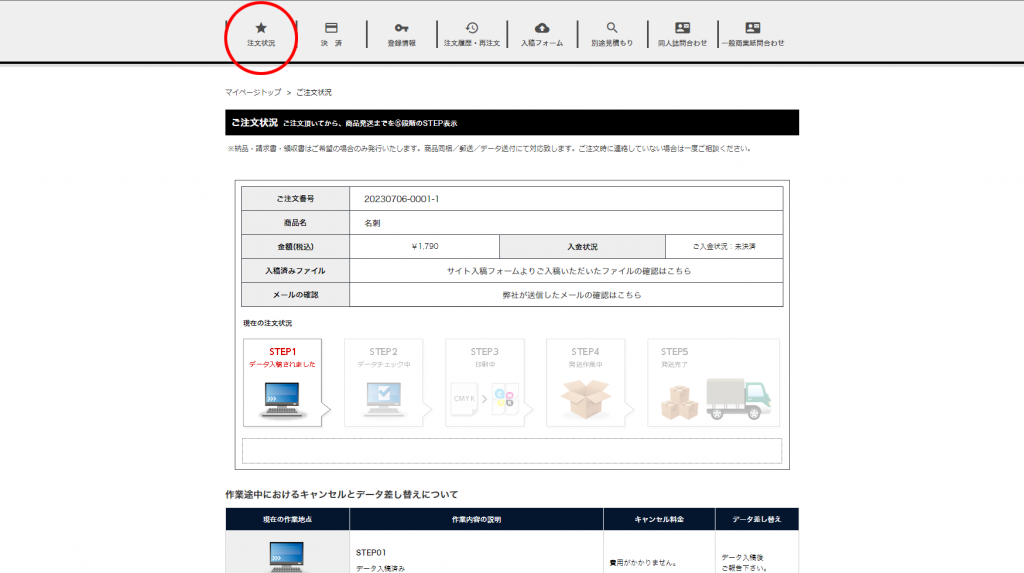The height and width of the screenshot is (573, 1024).
Task: Select the magnifier icon for 別途見積もり
Action: point(612,28)
